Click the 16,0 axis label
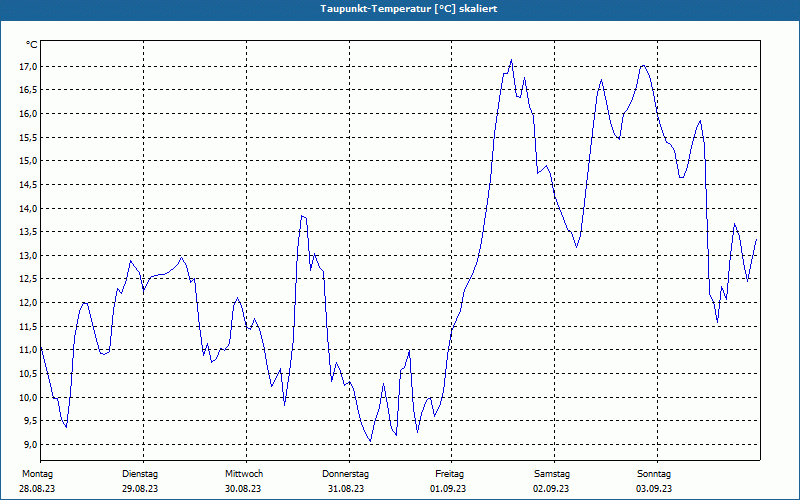 30,113
